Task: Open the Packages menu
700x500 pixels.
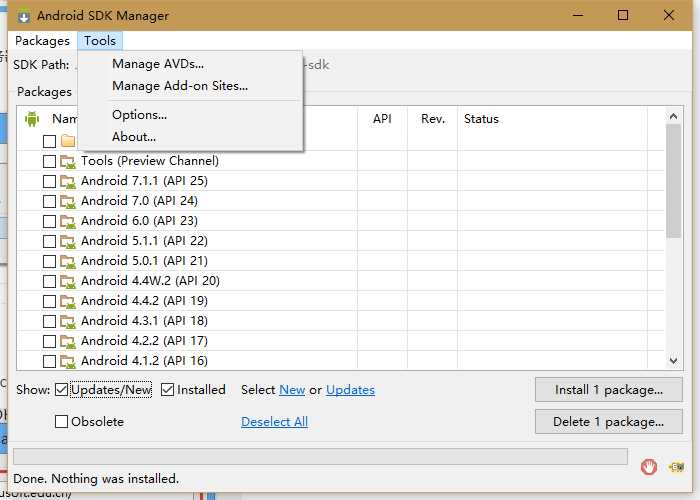Action: 42,41
